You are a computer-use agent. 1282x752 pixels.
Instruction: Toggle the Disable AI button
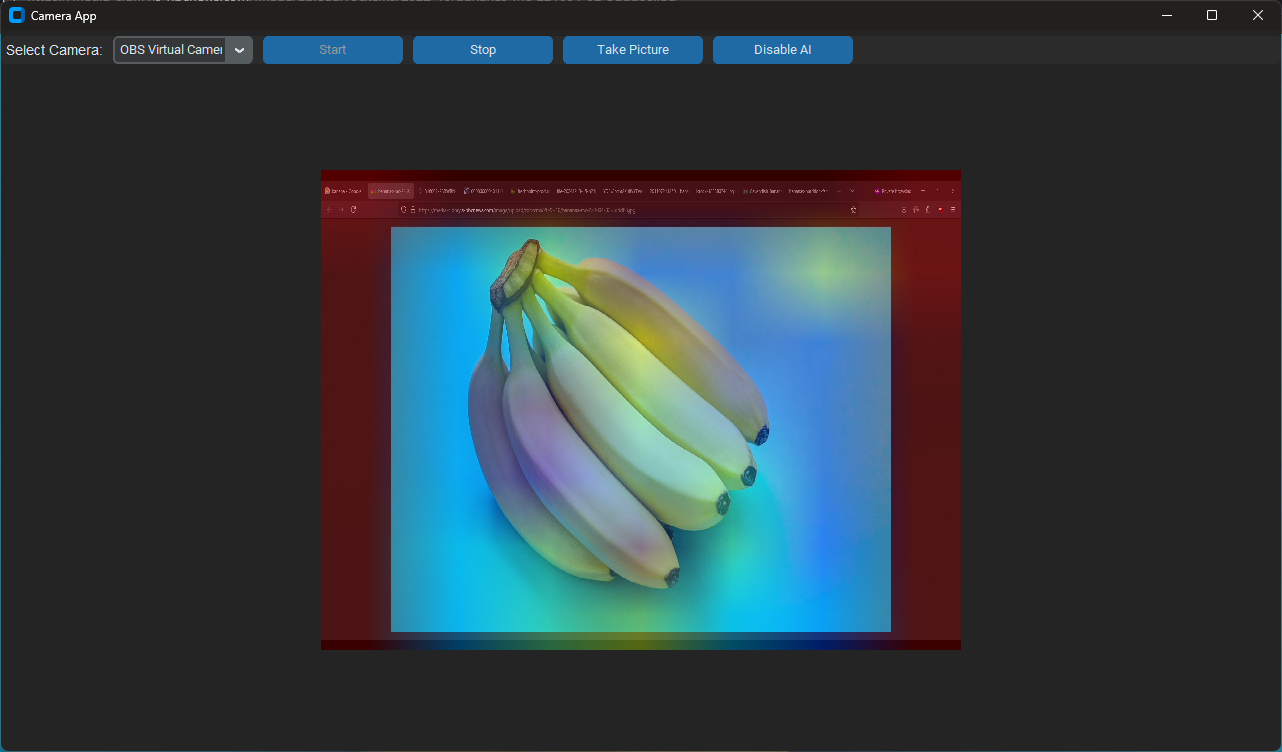(x=782, y=50)
